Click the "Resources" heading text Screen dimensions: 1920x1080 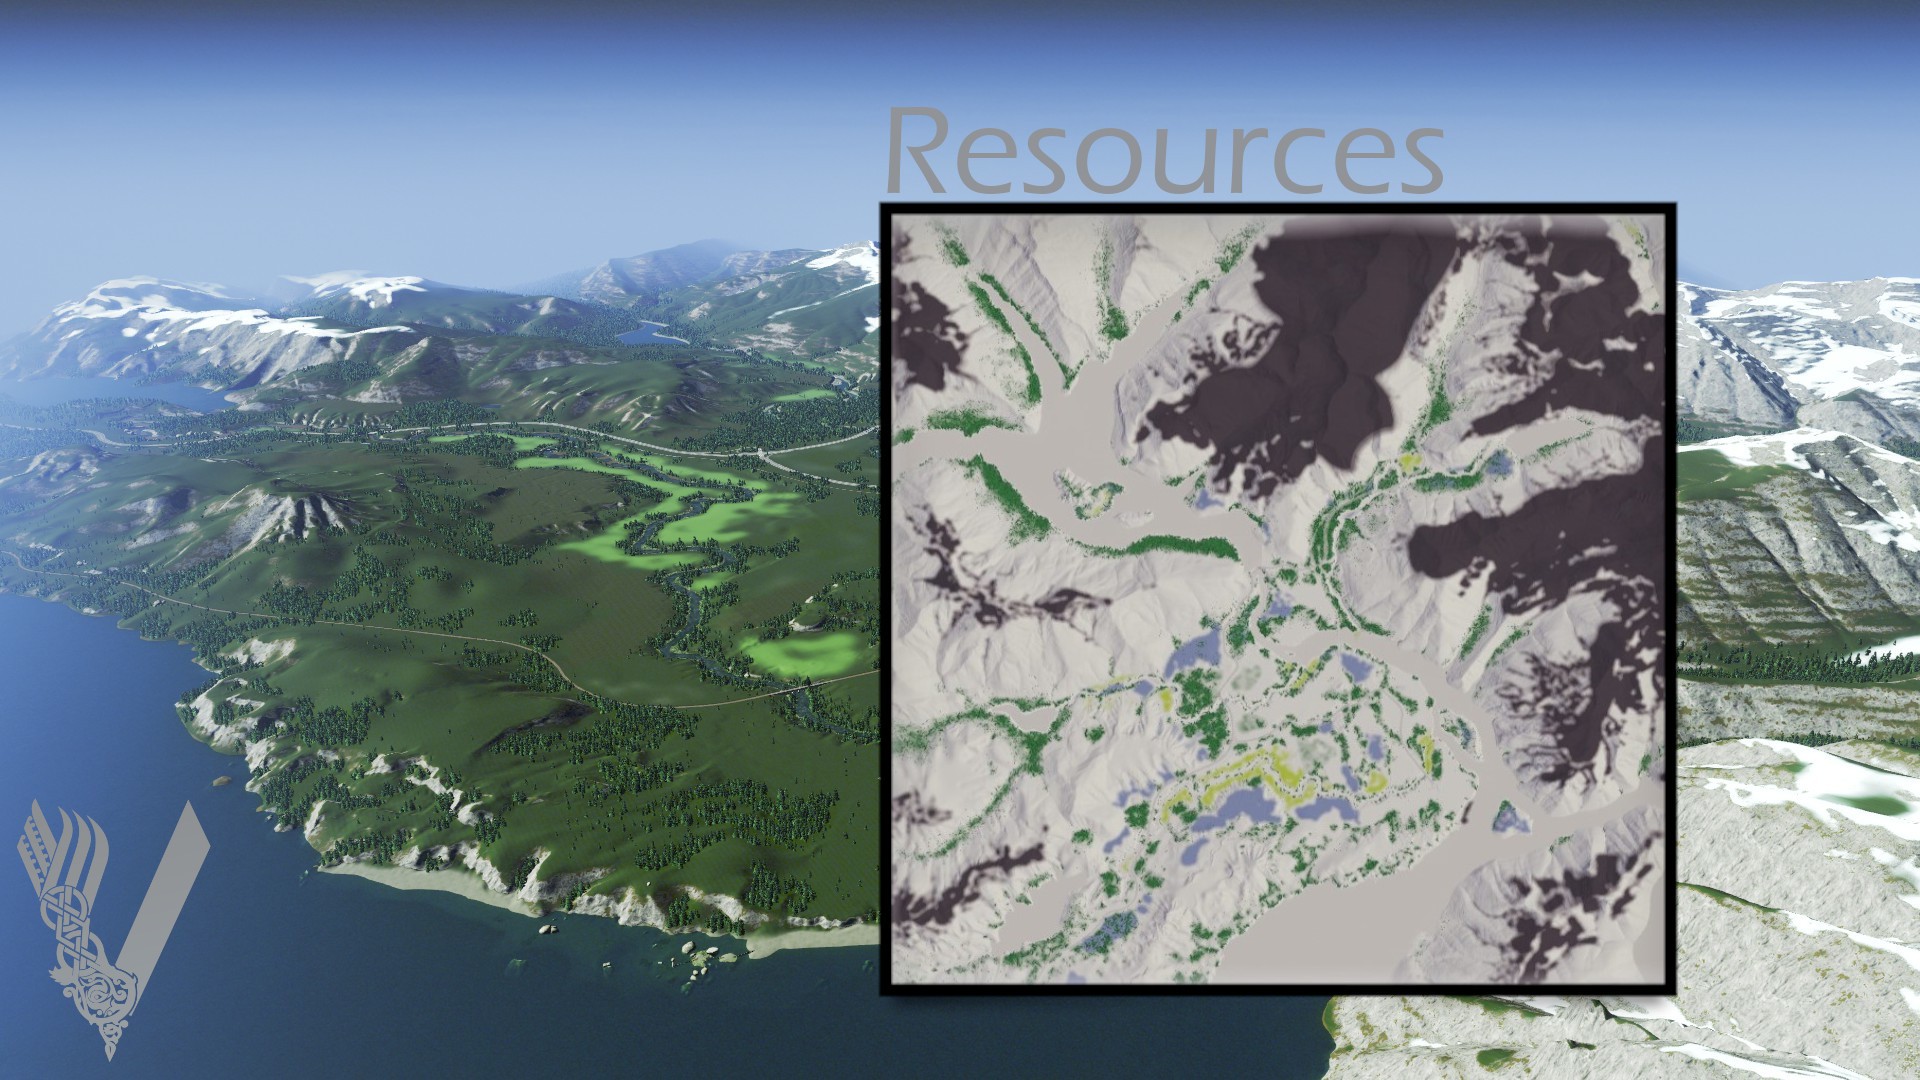1163,152
